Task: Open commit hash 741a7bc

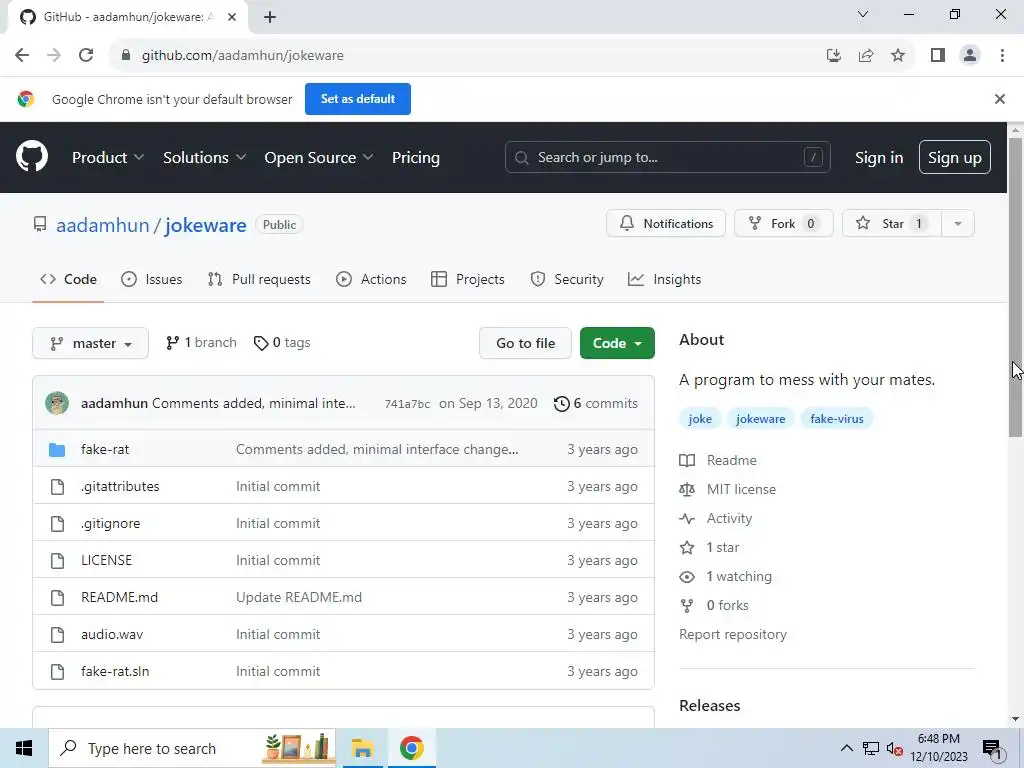Action: point(408,404)
